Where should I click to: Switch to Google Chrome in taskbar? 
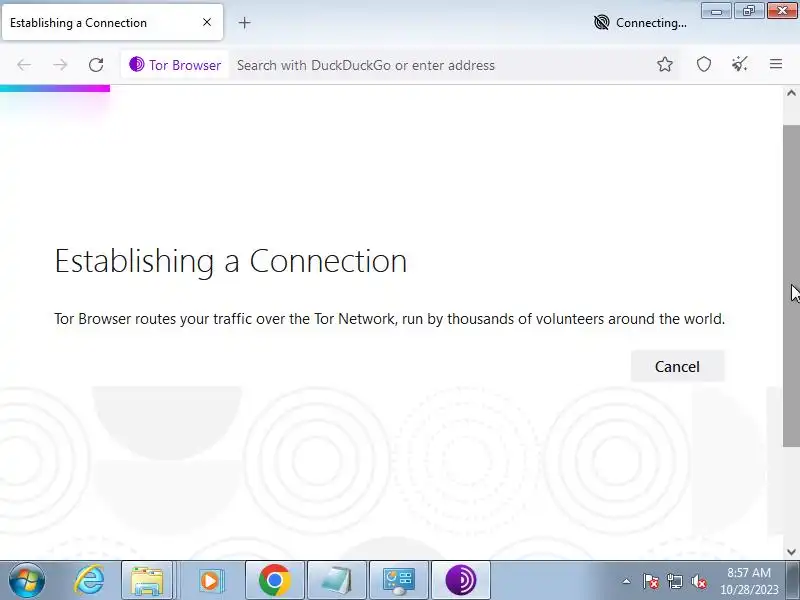click(x=274, y=580)
